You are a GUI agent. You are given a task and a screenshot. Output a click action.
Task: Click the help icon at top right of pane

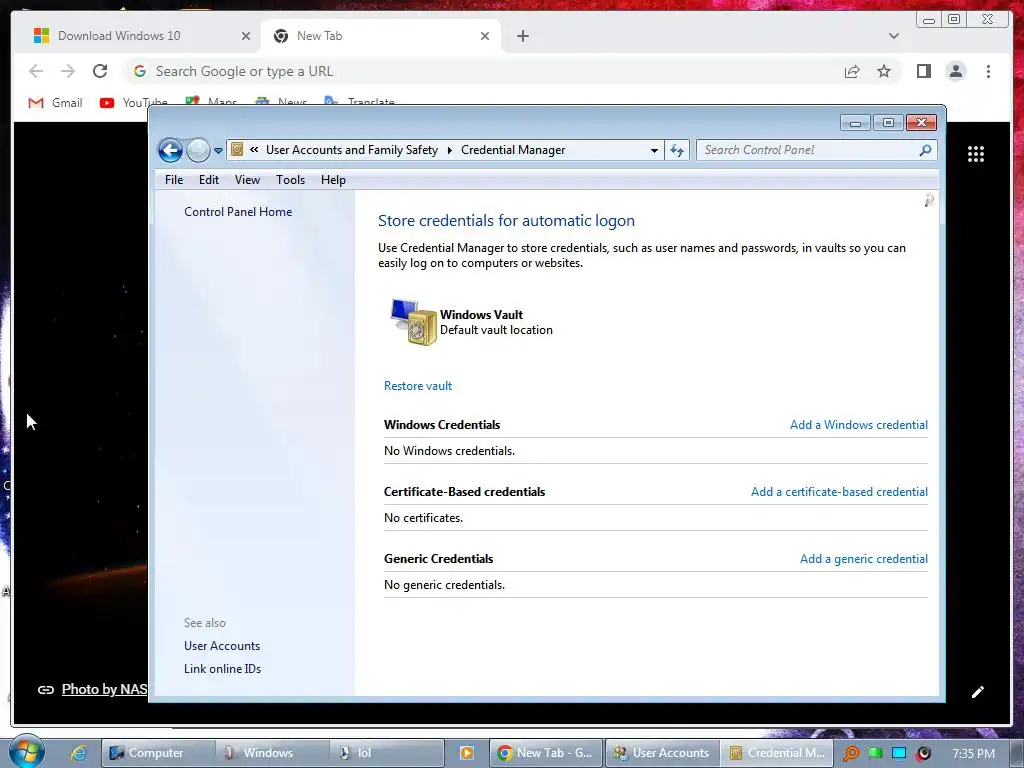coord(929,200)
